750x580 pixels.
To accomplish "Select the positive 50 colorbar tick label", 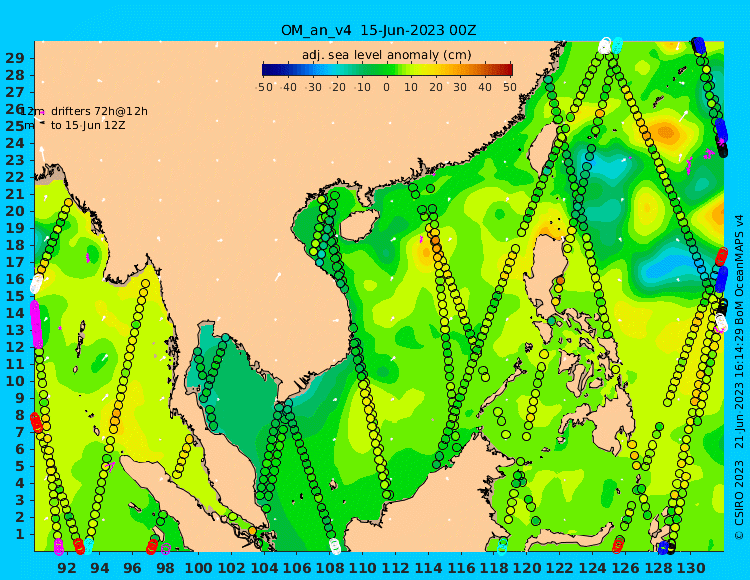I will 509,87.
